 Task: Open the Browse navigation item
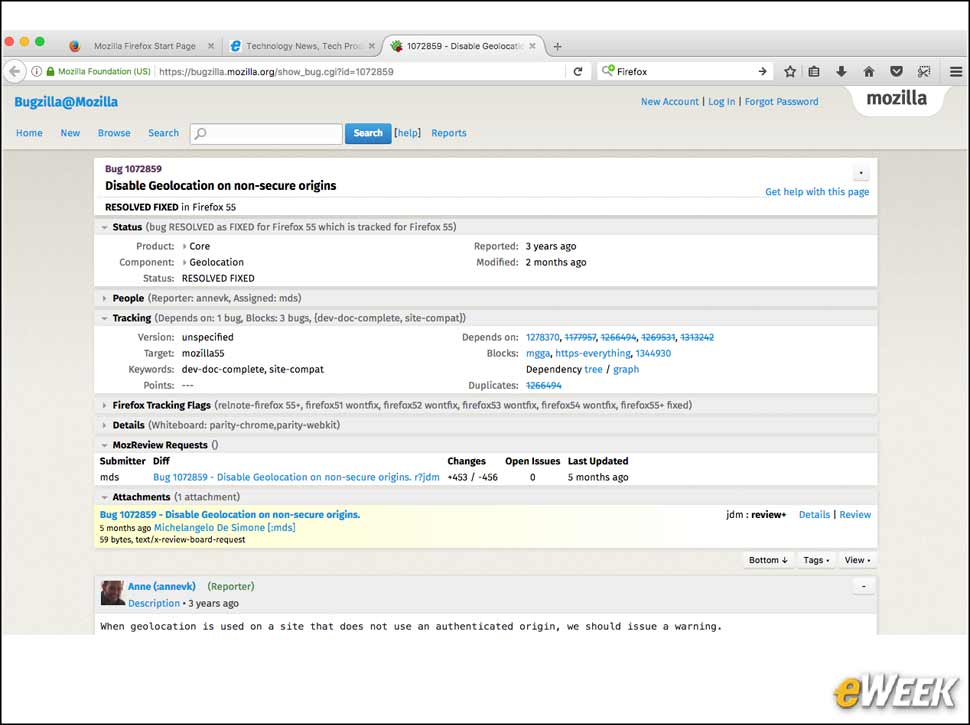pyautogui.click(x=114, y=133)
